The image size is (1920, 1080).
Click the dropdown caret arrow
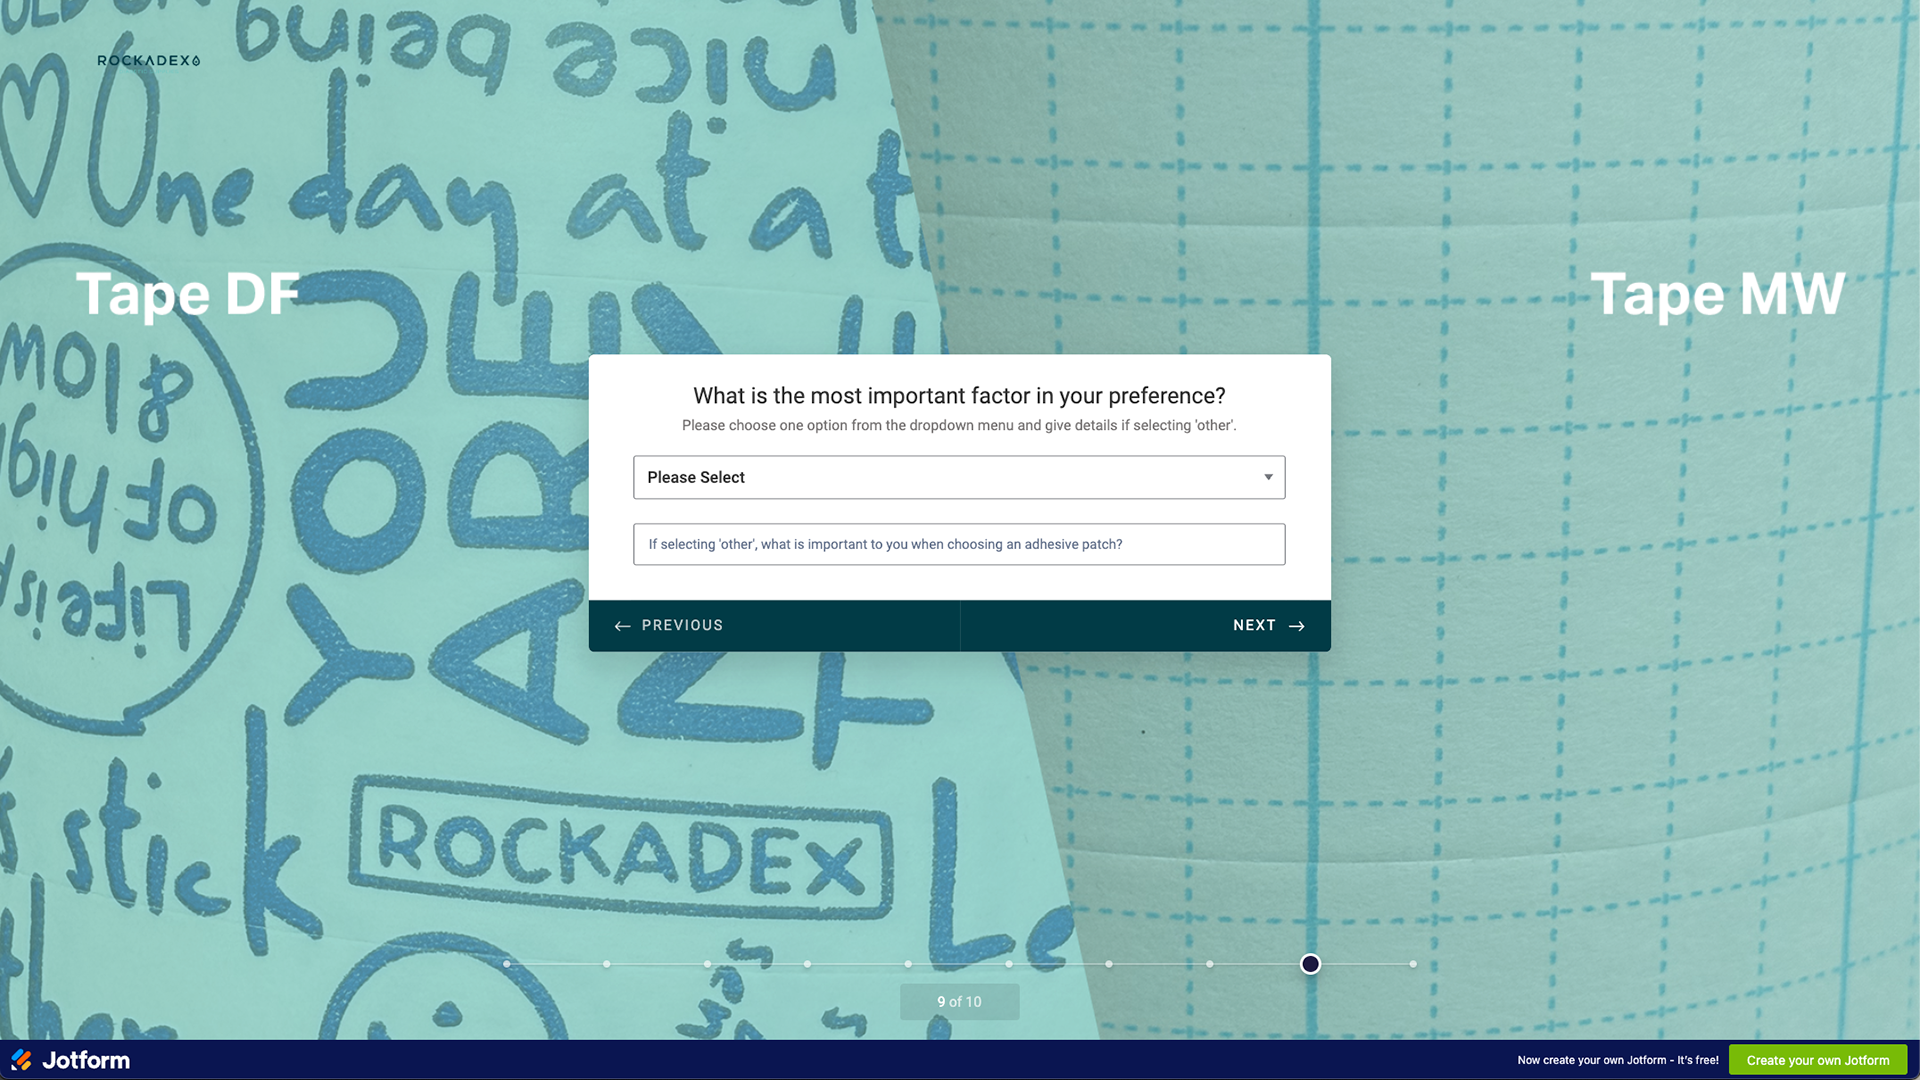1268,477
